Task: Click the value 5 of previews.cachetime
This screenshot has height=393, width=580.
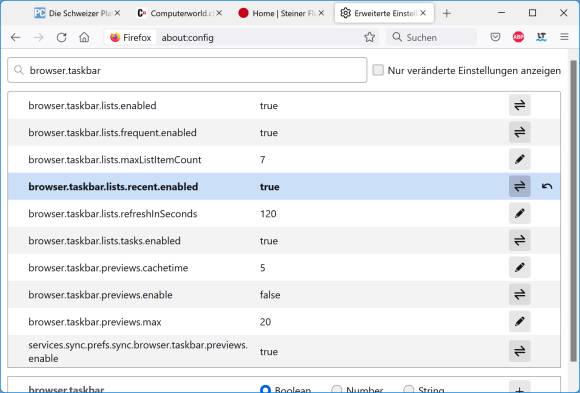Action: pos(263,268)
